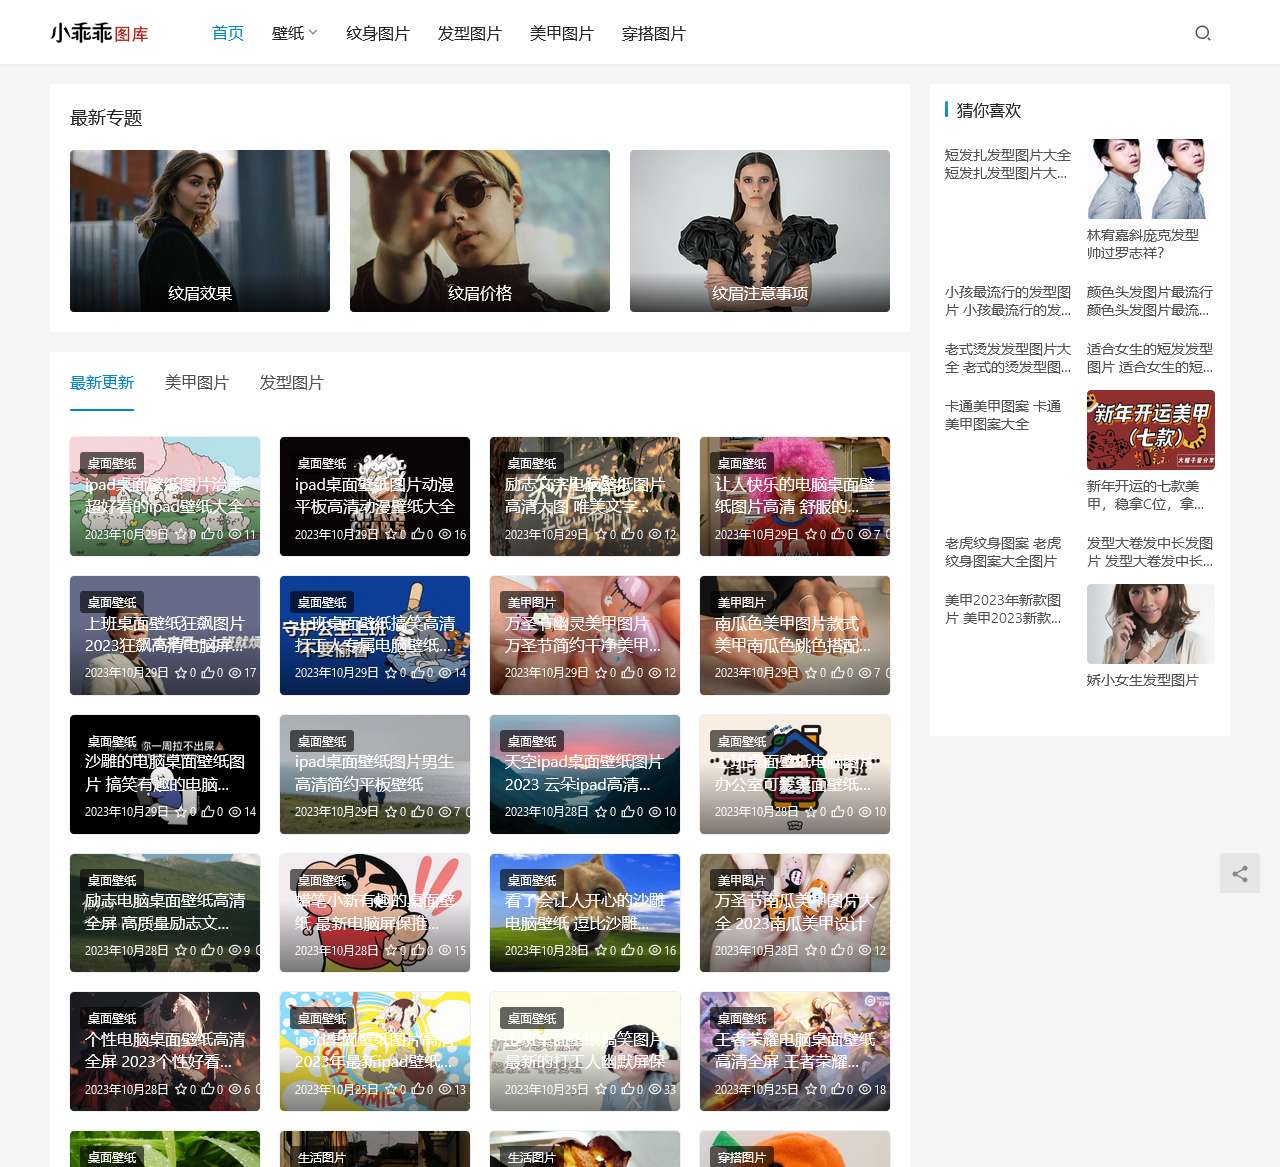Open sidebar link 颜色头发图片最流行
Image resolution: width=1280 pixels, height=1167 pixels.
1150,301
